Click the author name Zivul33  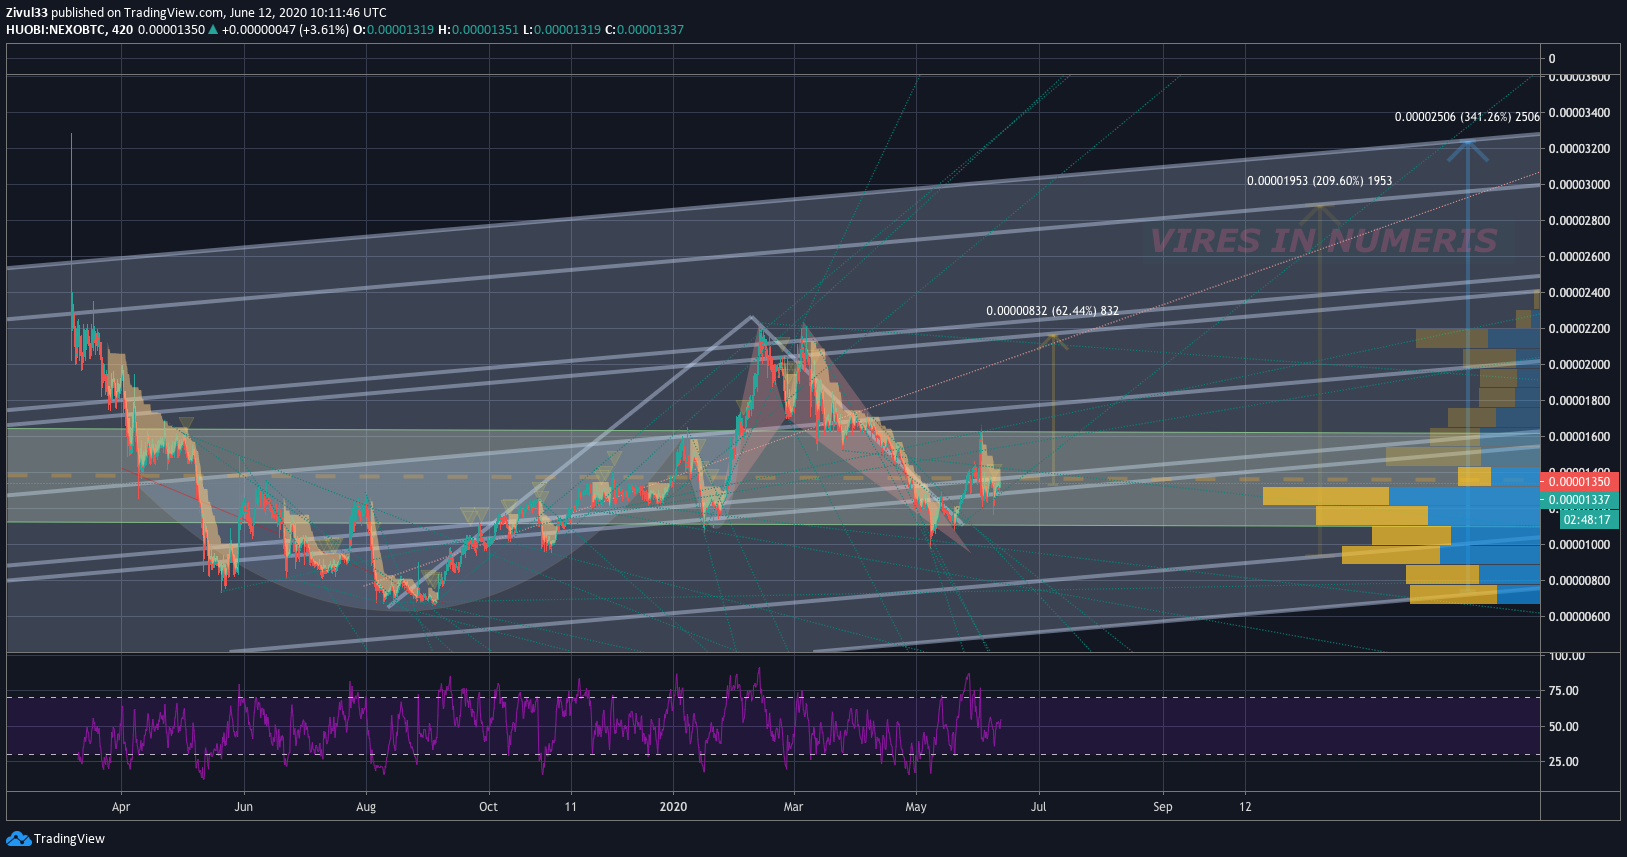pyautogui.click(x=26, y=13)
